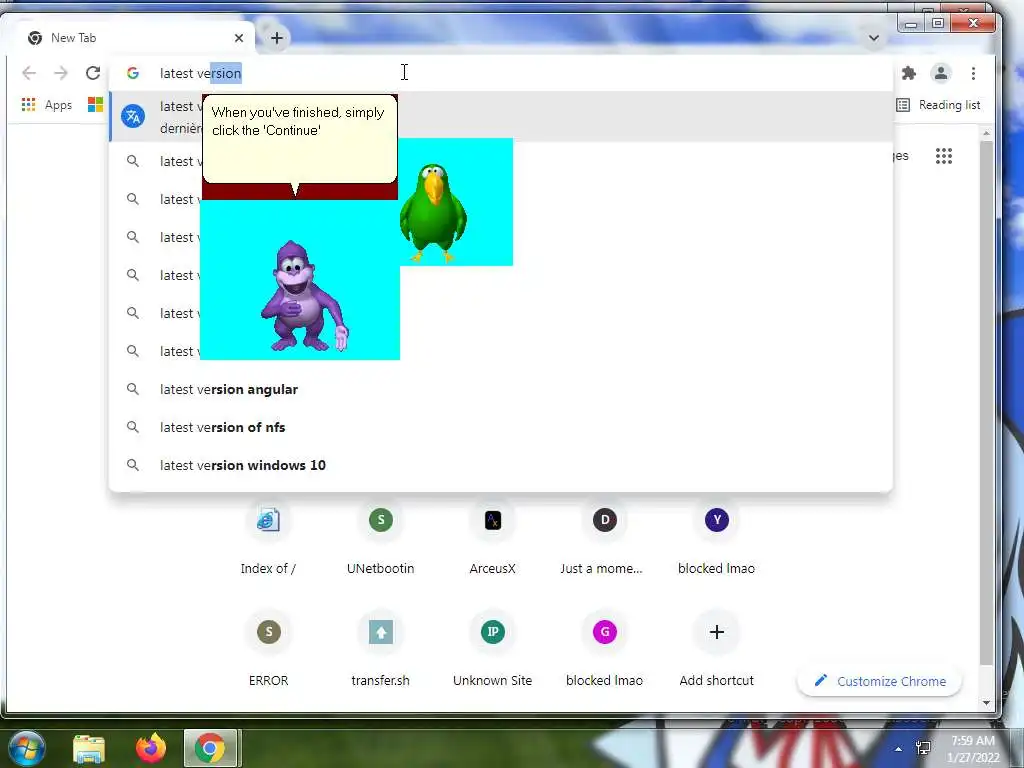
Task: Open the UNetbootin shortcut
Action: pos(381,538)
